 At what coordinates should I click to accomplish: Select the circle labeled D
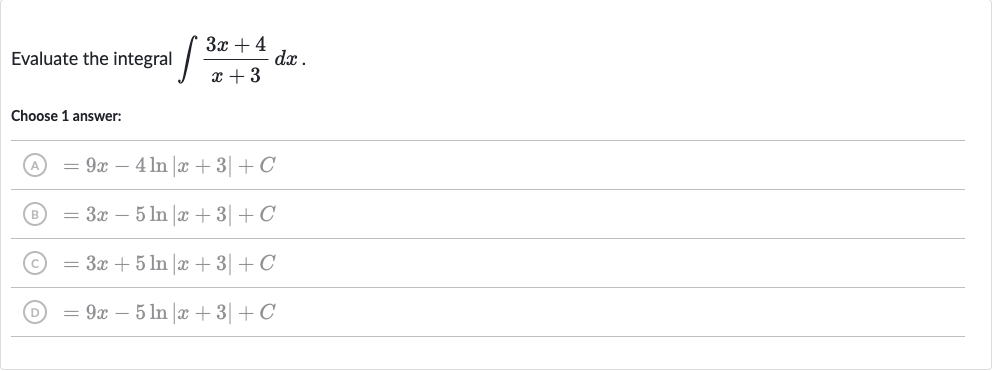35,312
